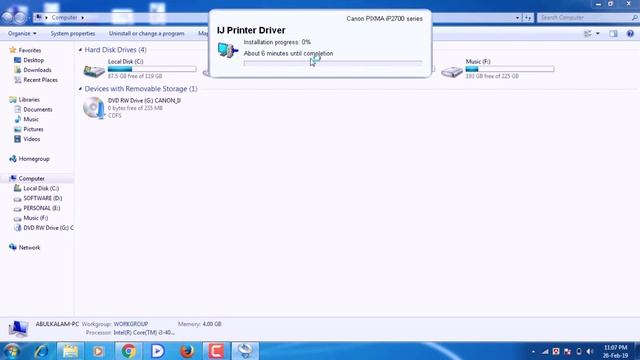Open the Help question mark icon
Viewport: 640px width, 360px height.
(630, 33)
